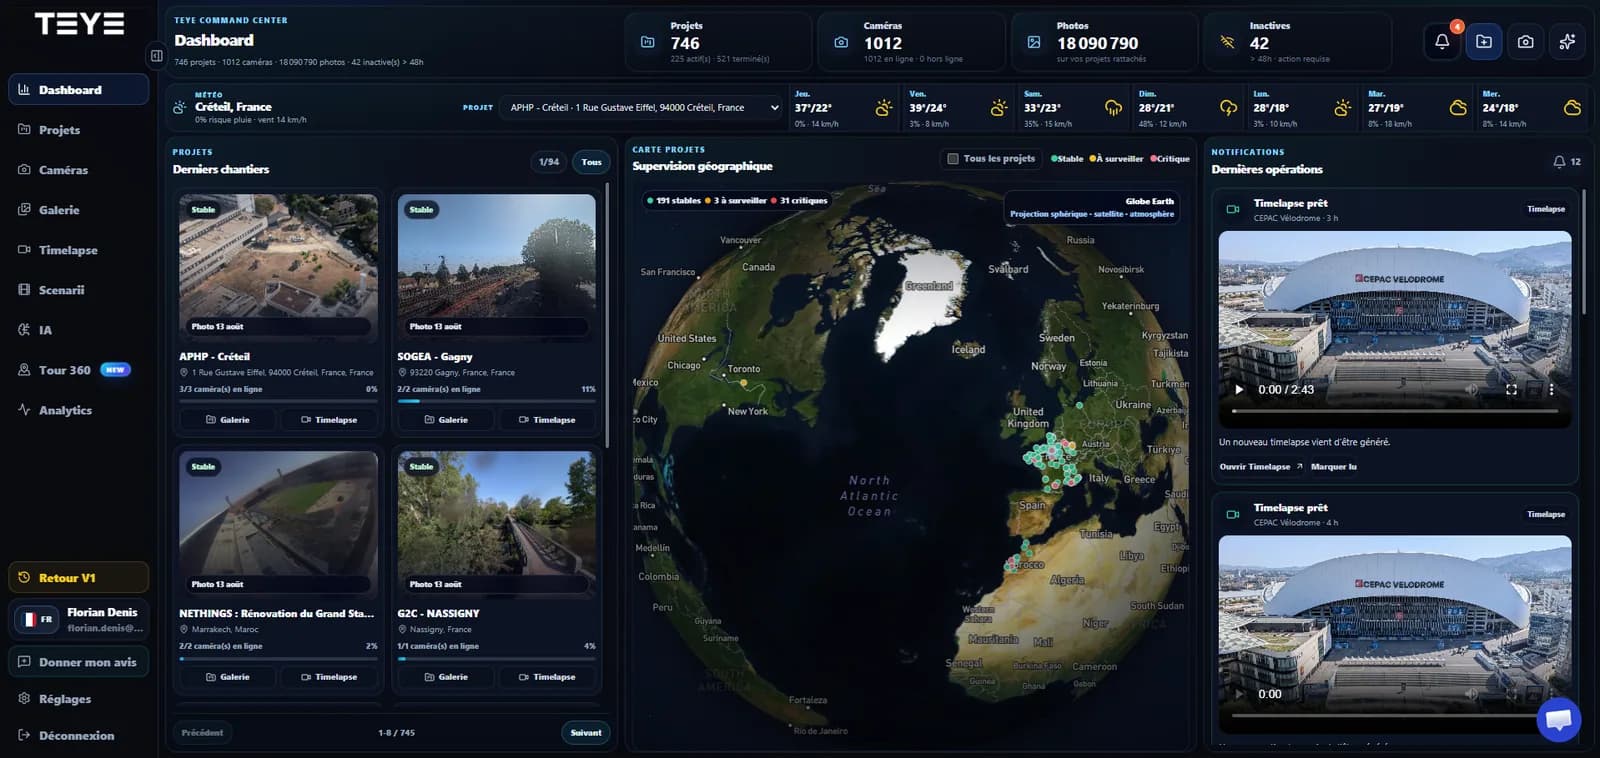Click the new project folder-plus icon
1600x758 pixels.
click(1484, 42)
